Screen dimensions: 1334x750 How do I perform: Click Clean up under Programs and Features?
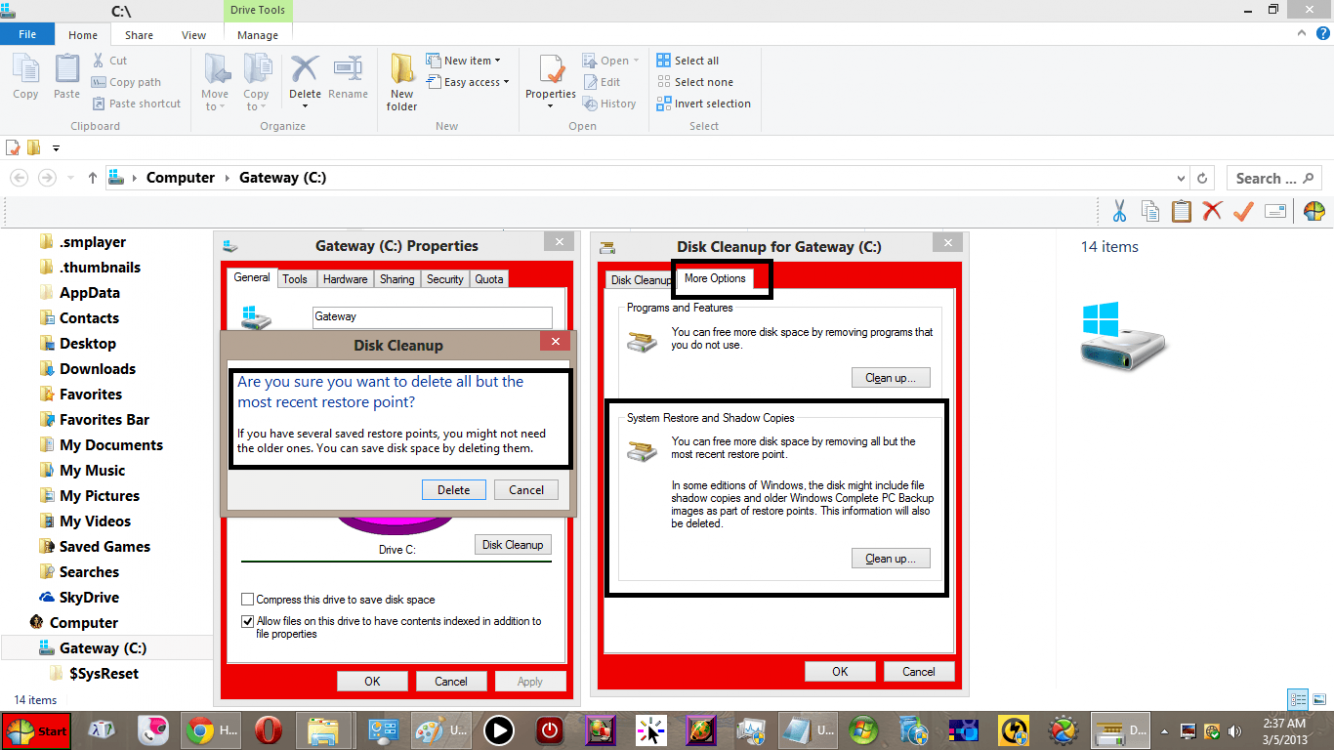tap(890, 378)
